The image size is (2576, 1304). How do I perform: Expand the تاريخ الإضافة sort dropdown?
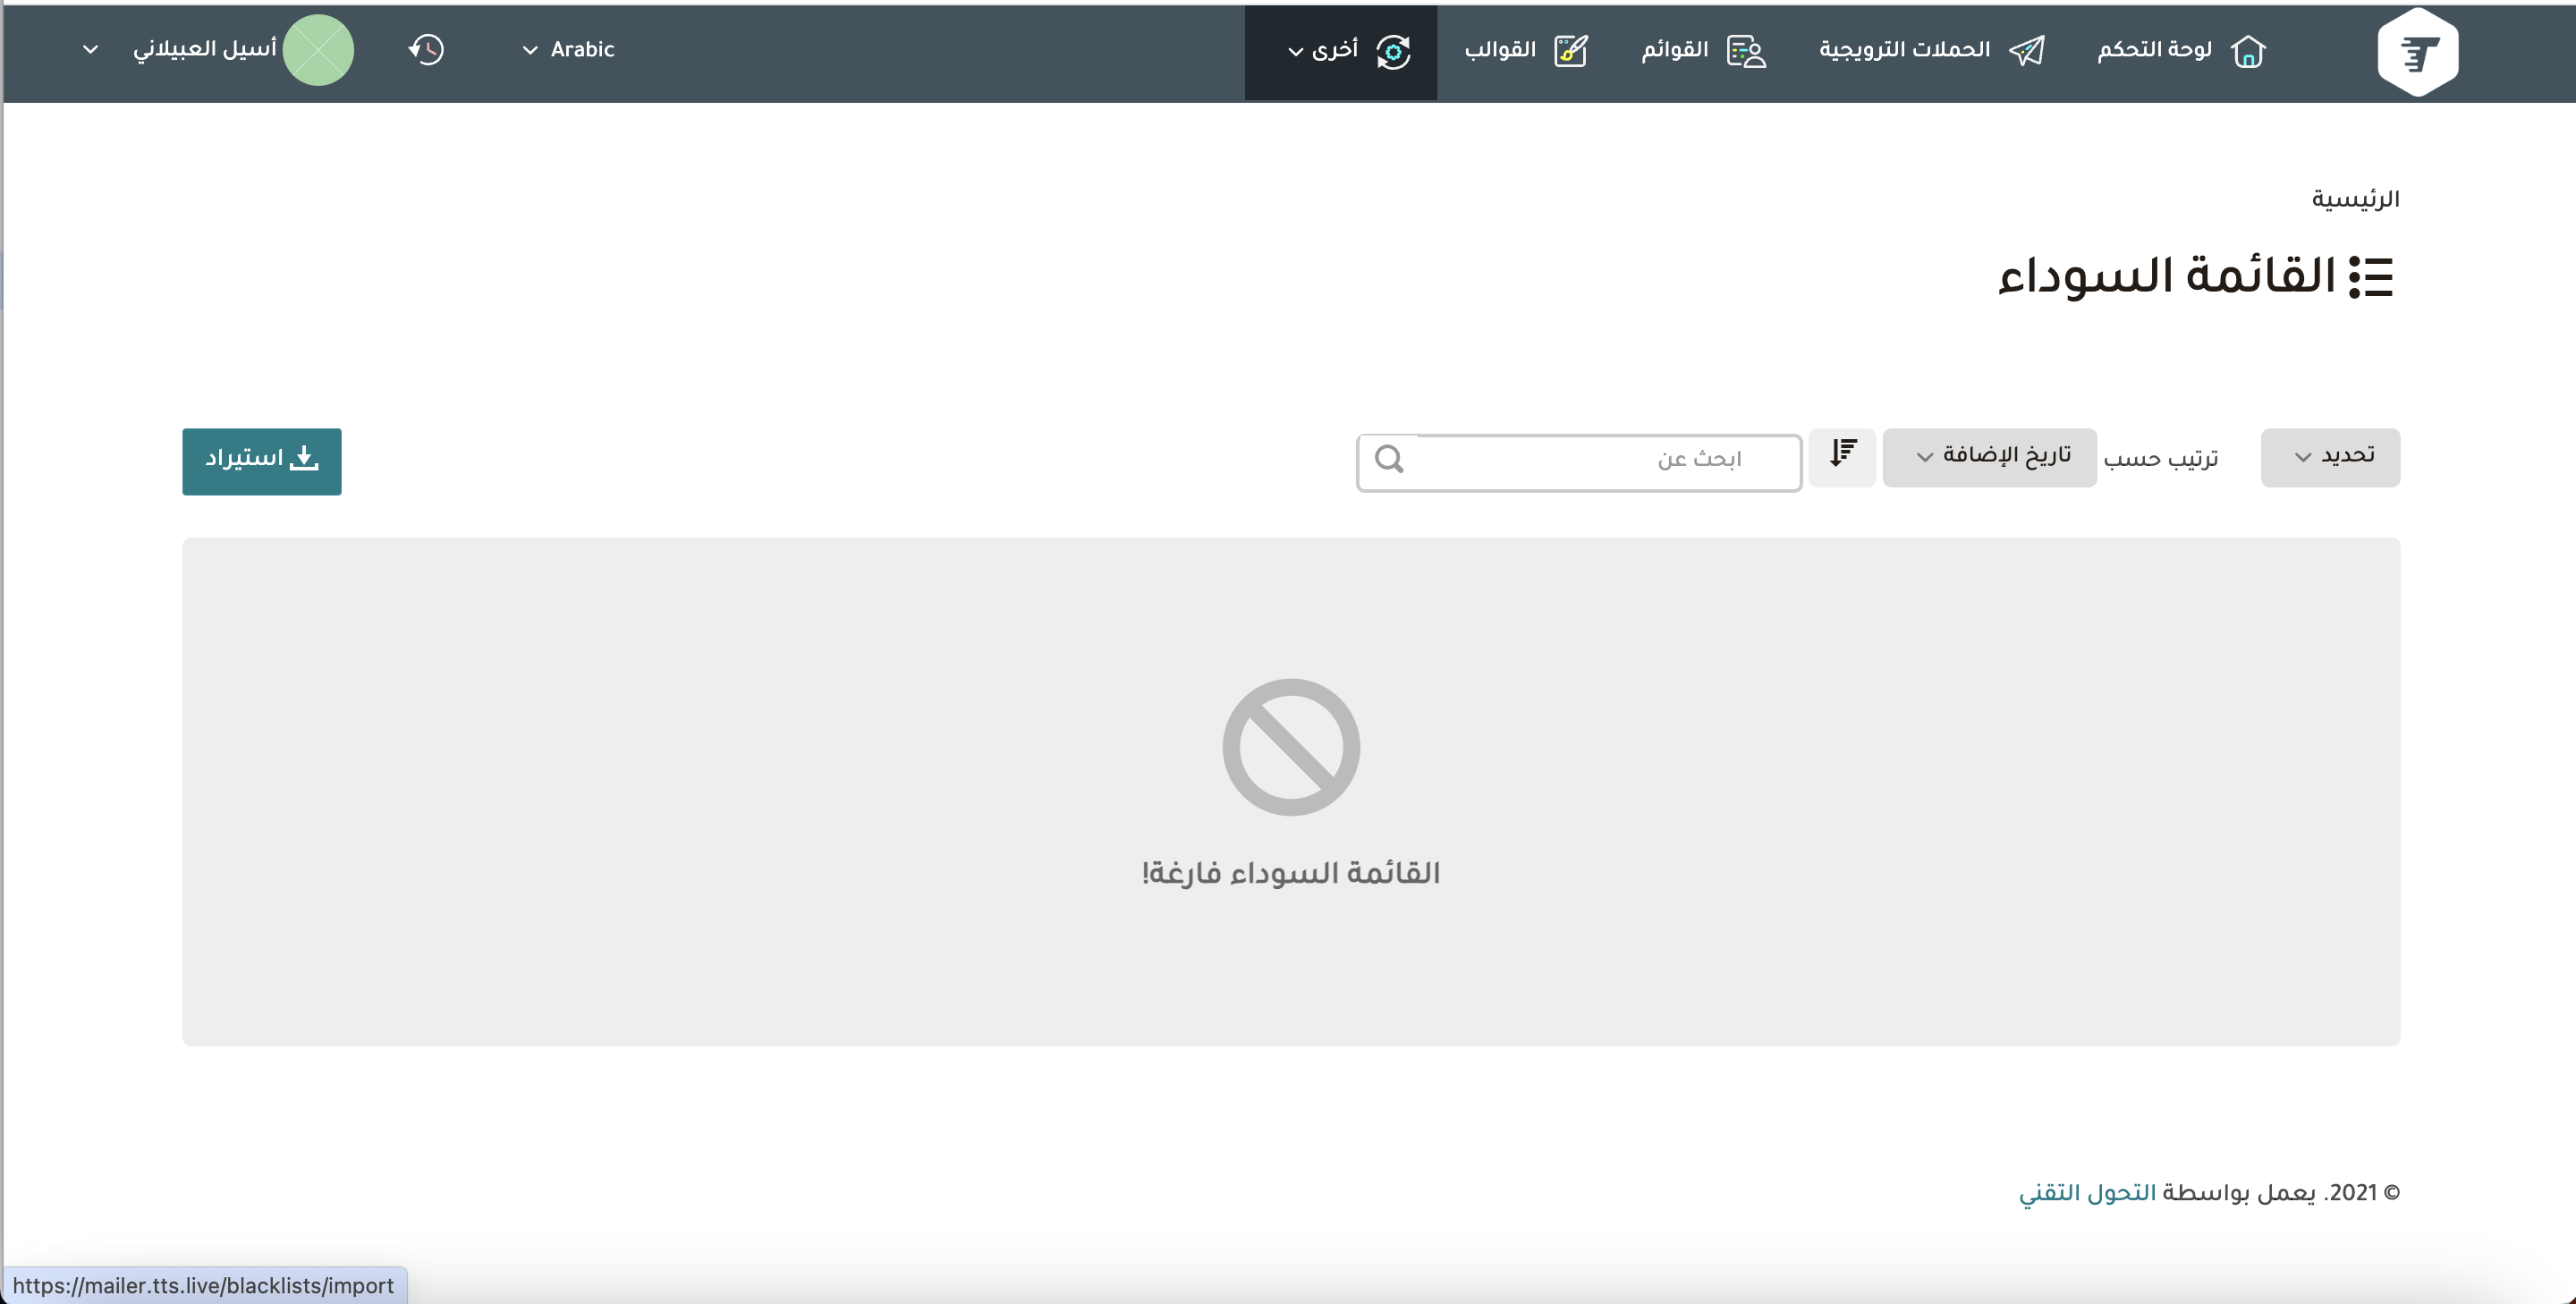pyautogui.click(x=1988, y=457)
